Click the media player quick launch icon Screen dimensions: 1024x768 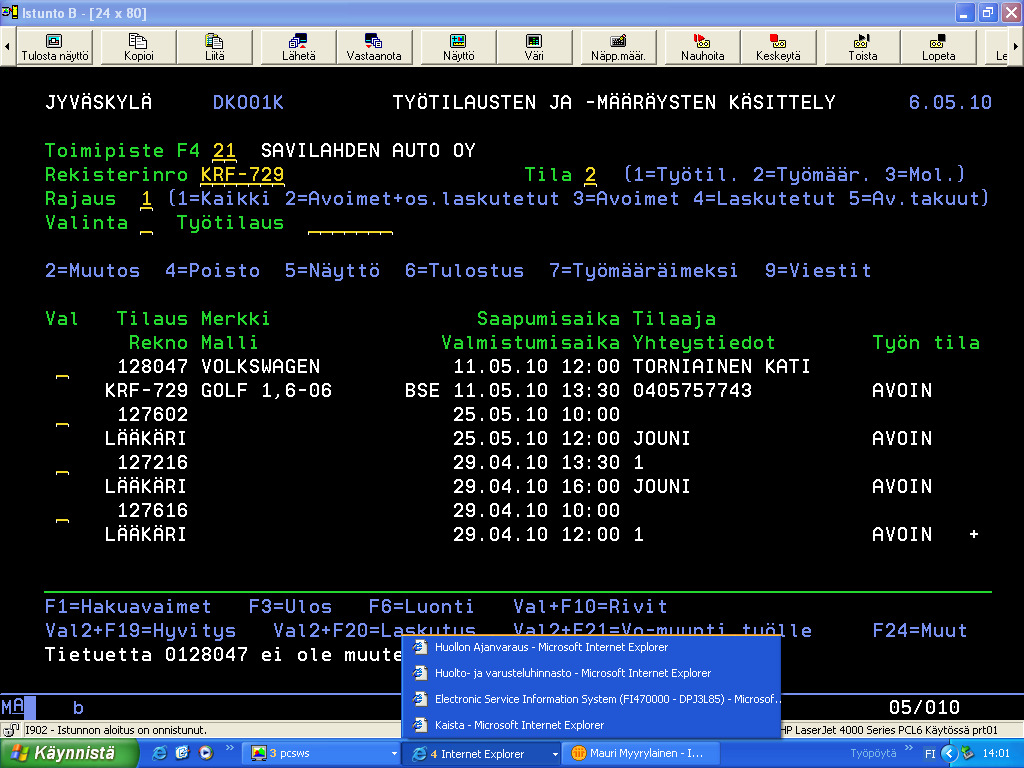(x=206, y=754)
